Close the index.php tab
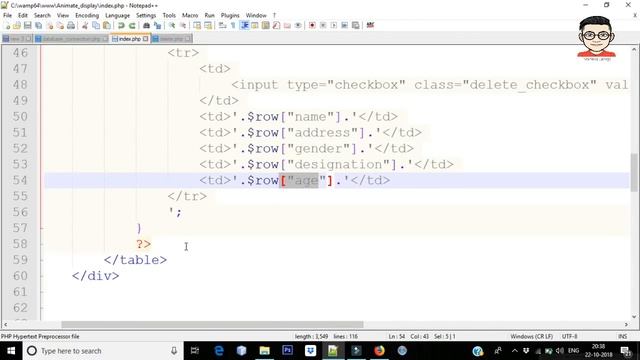The image size is (640, 360). 146,39
